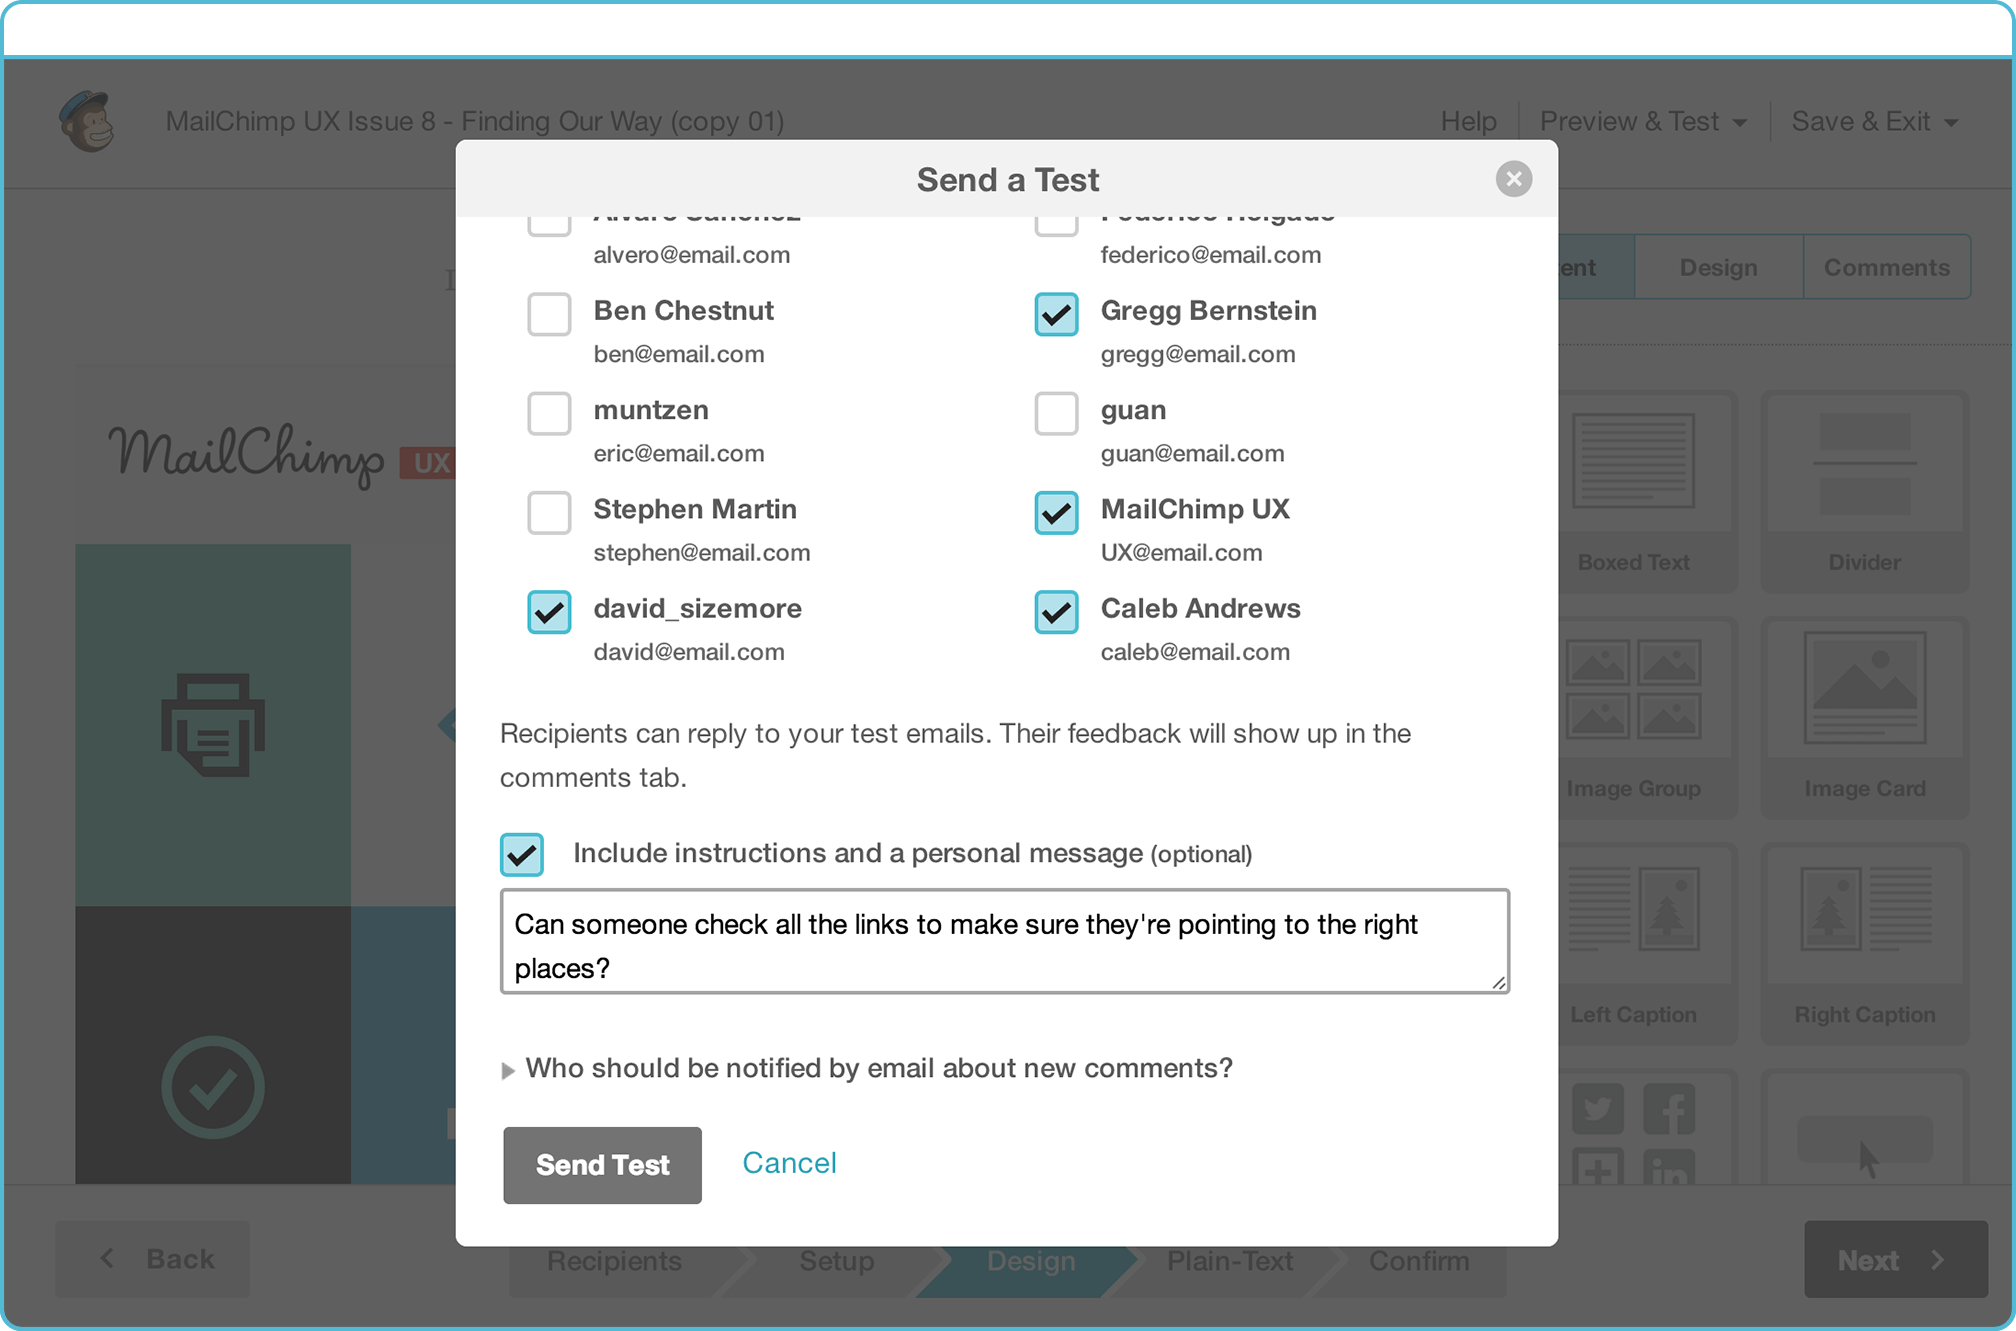Uncheck the MailChimp UX checkbox
Image resolution: width=2016 pixels, height=1331 pixels.
(x=1056, y=512)
